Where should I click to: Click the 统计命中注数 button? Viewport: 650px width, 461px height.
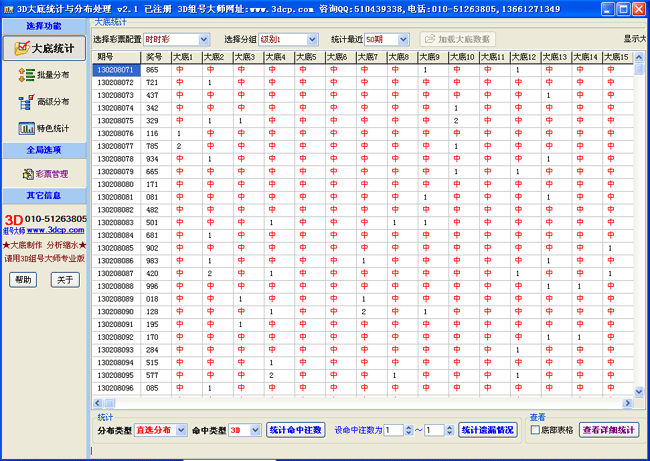pos(296,430)
